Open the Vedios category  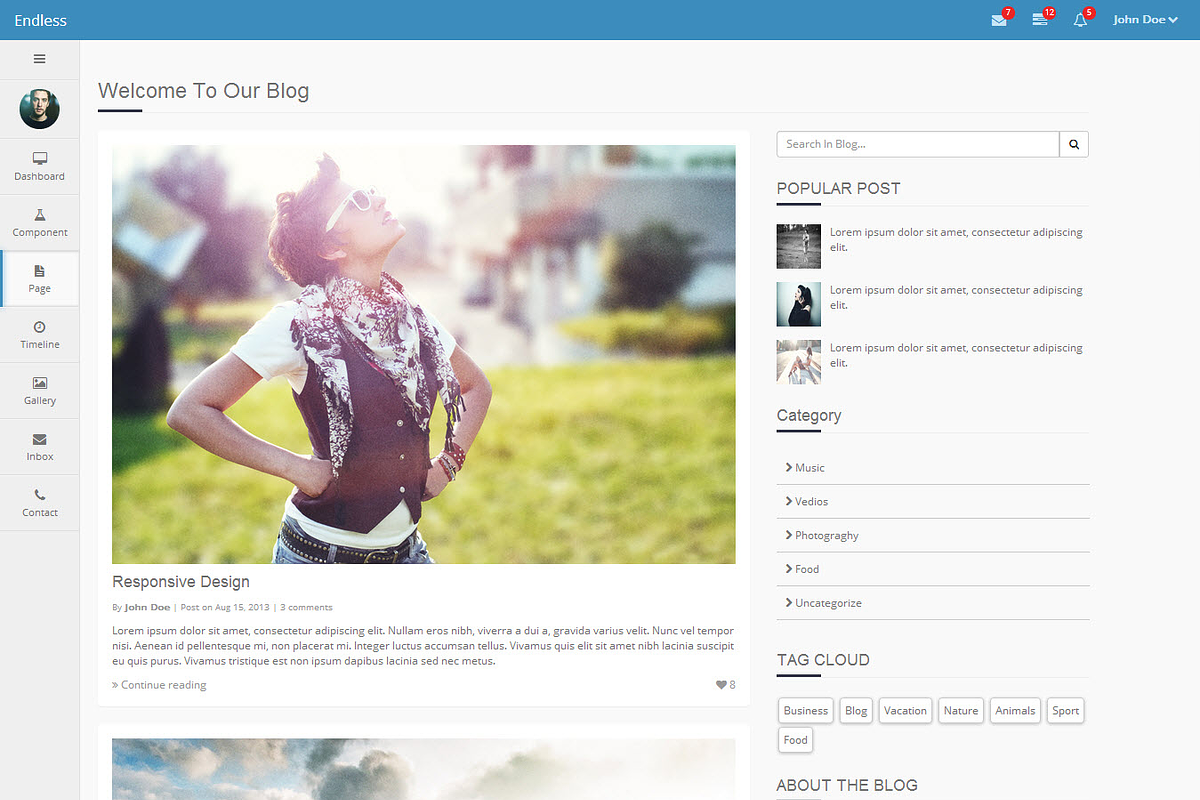coord(933,501)
